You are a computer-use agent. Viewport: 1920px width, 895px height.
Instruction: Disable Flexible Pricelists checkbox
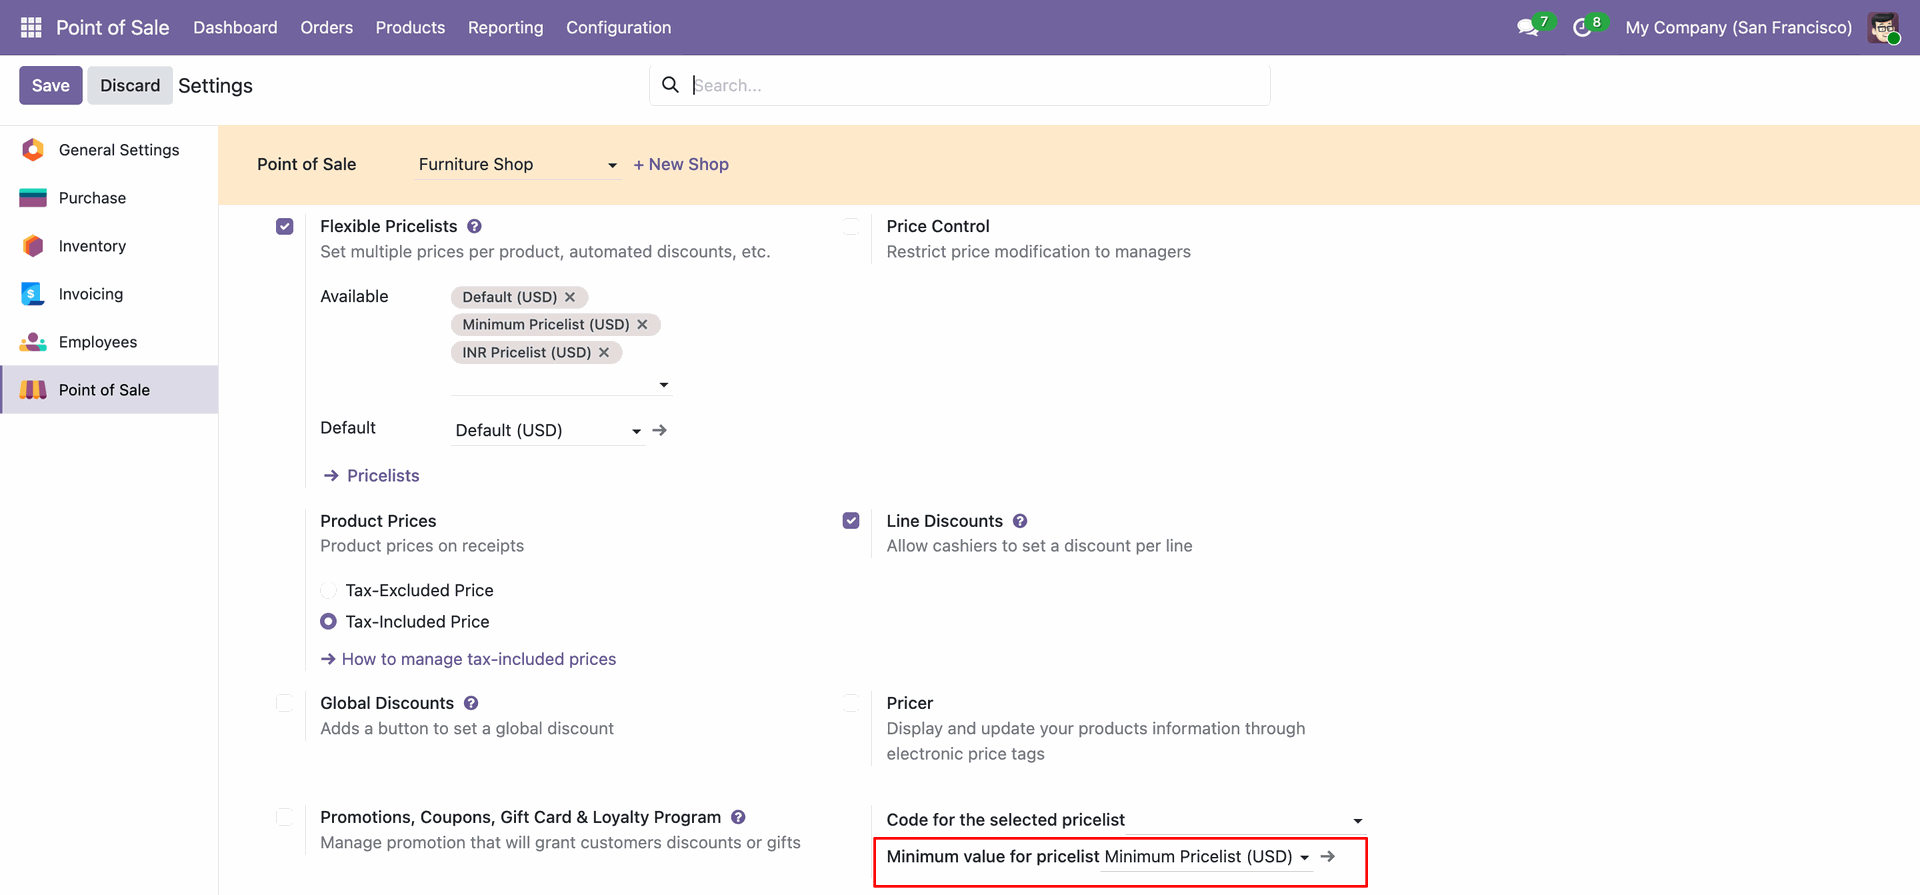285,226
